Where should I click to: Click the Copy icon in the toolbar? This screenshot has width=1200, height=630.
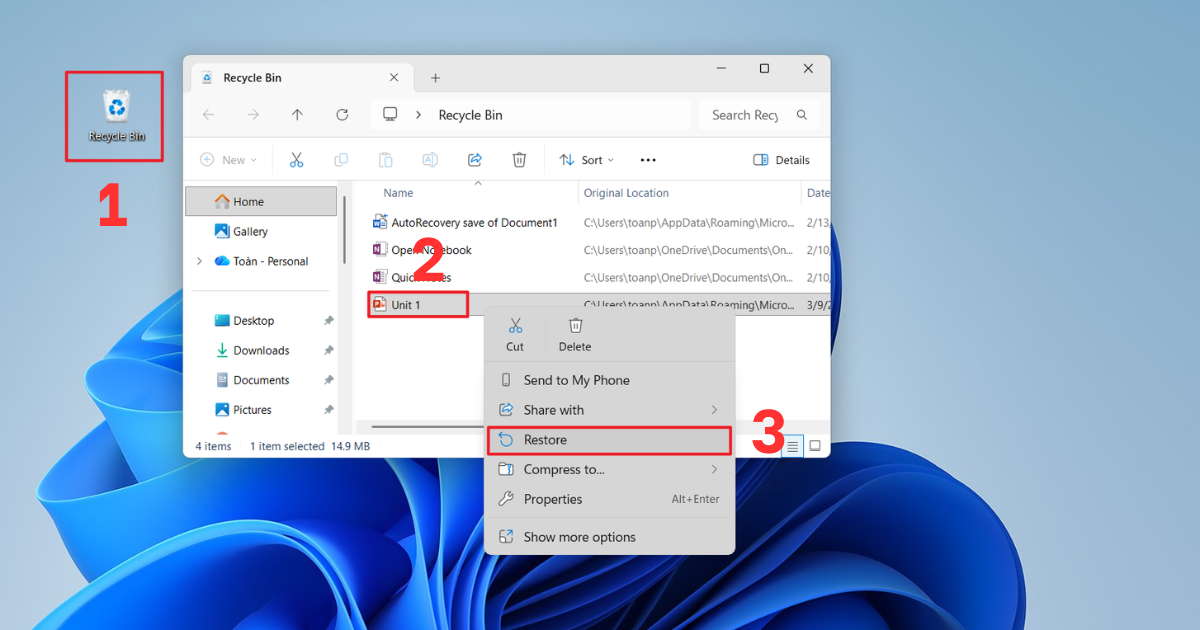click(340, 159)
